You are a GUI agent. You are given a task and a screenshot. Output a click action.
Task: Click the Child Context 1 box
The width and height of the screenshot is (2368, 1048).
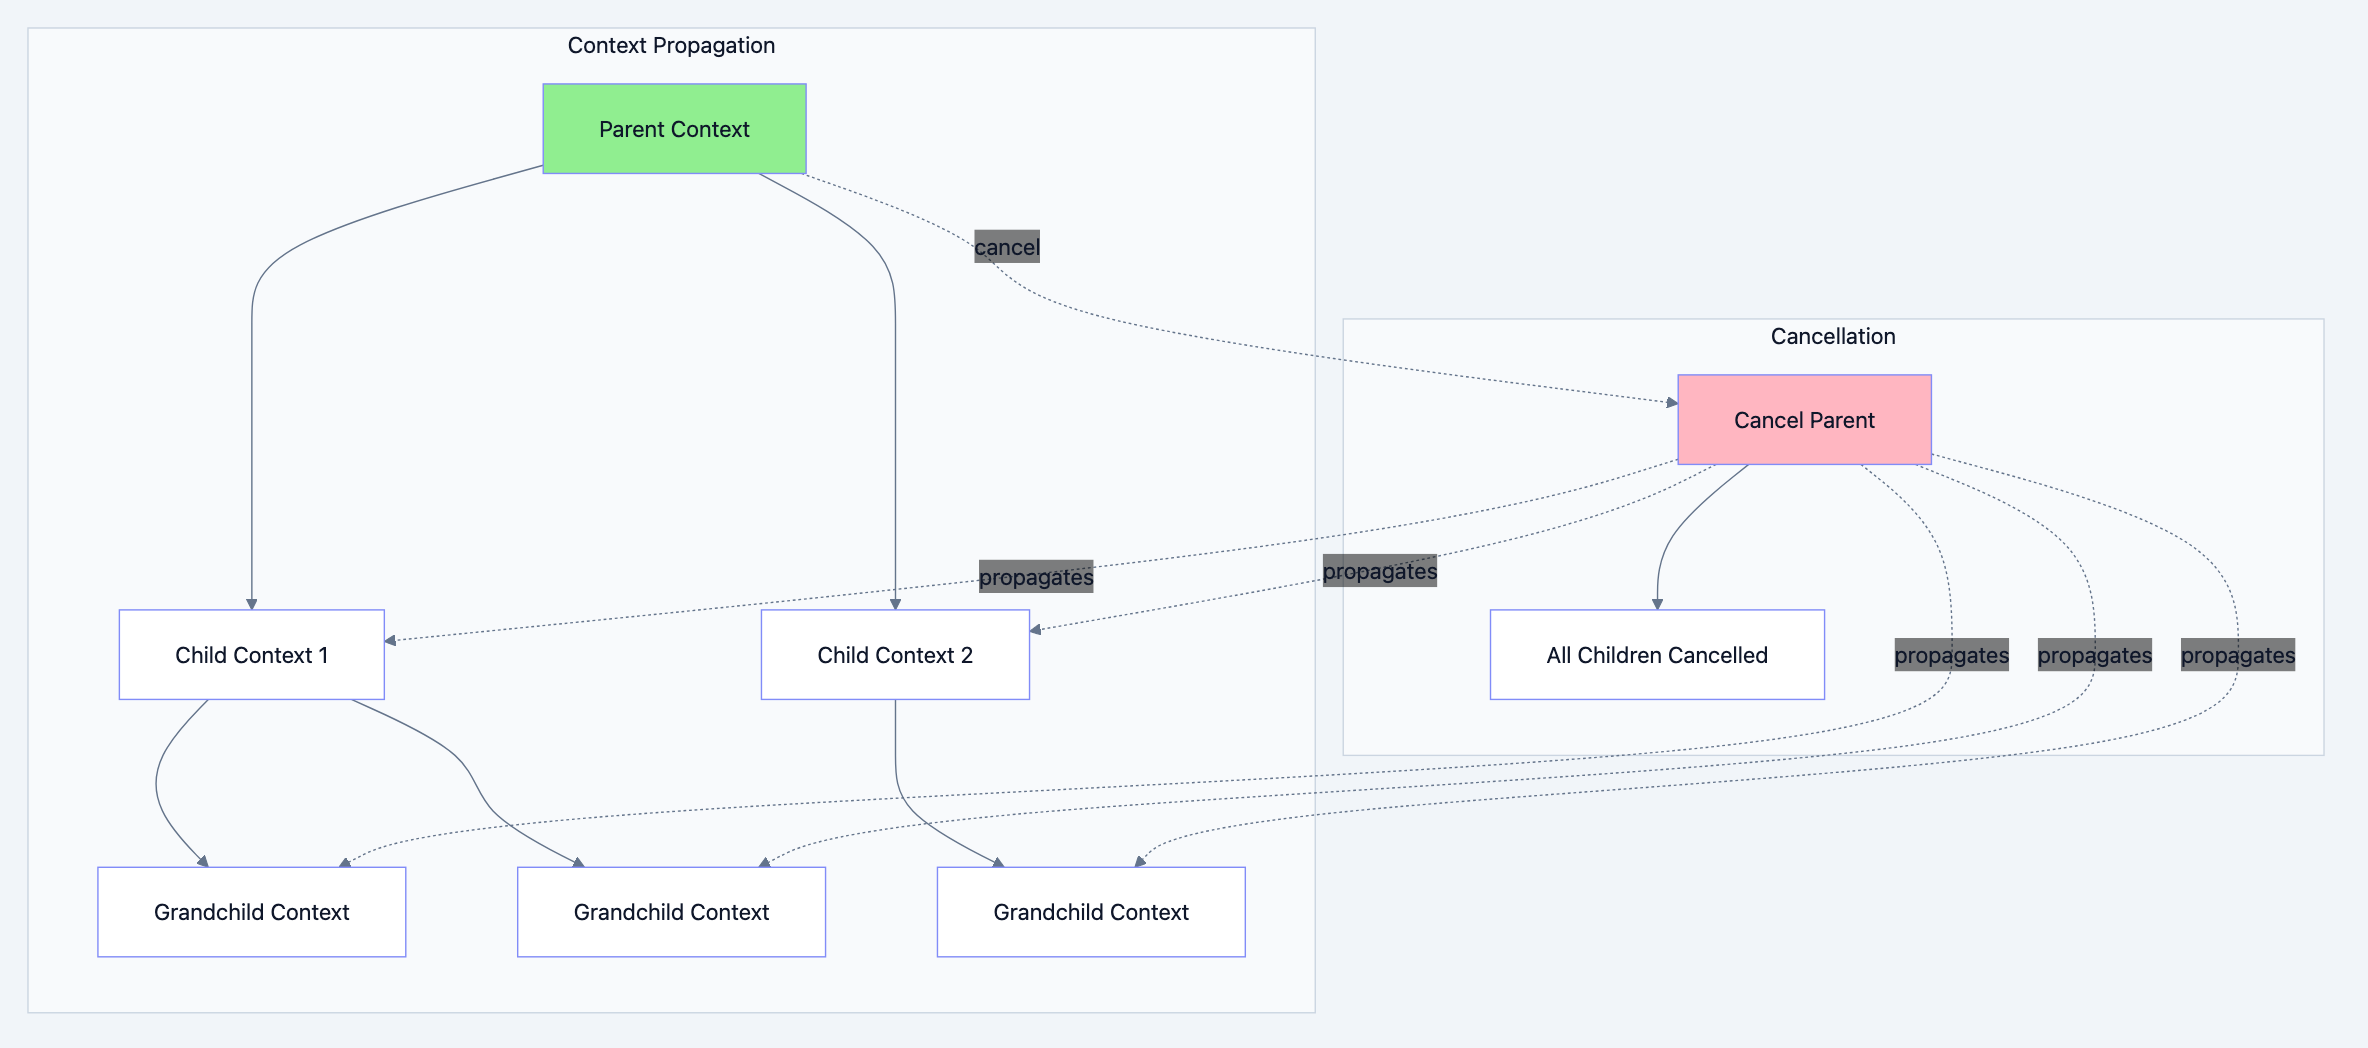tap(251, 654)
